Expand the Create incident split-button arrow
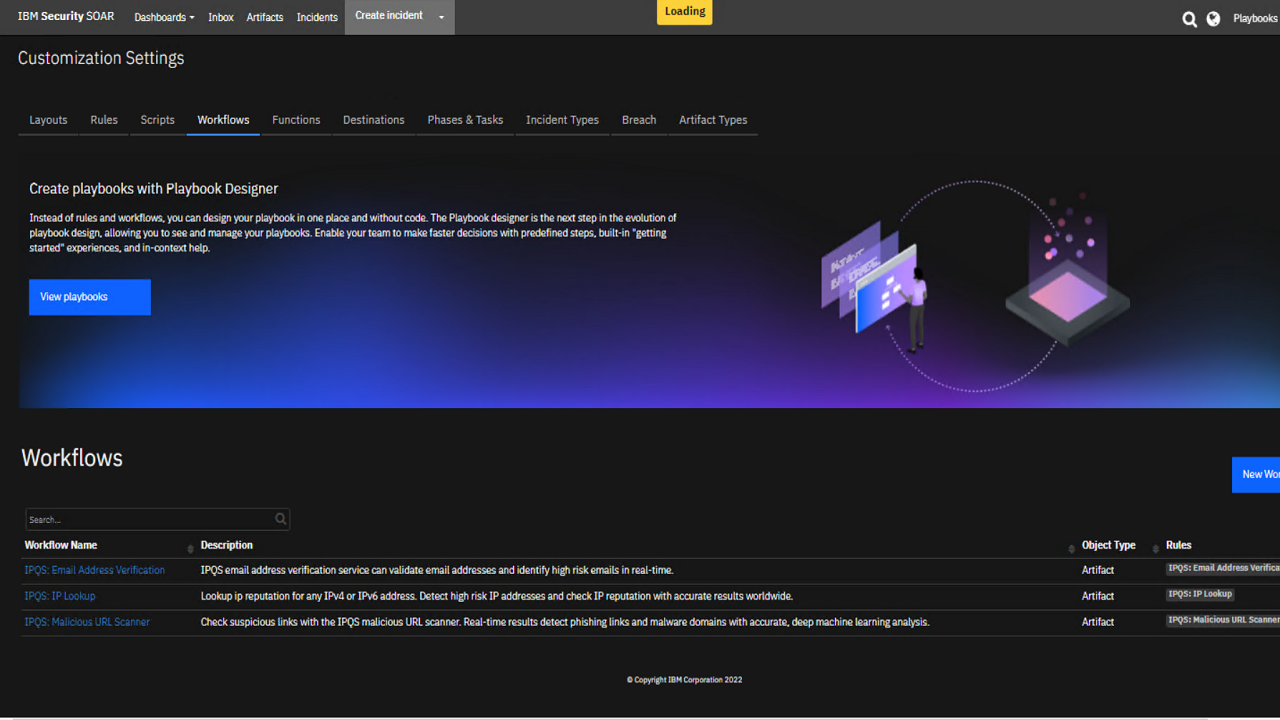This screenshot has height=720, width=1280. click(441, 17)
